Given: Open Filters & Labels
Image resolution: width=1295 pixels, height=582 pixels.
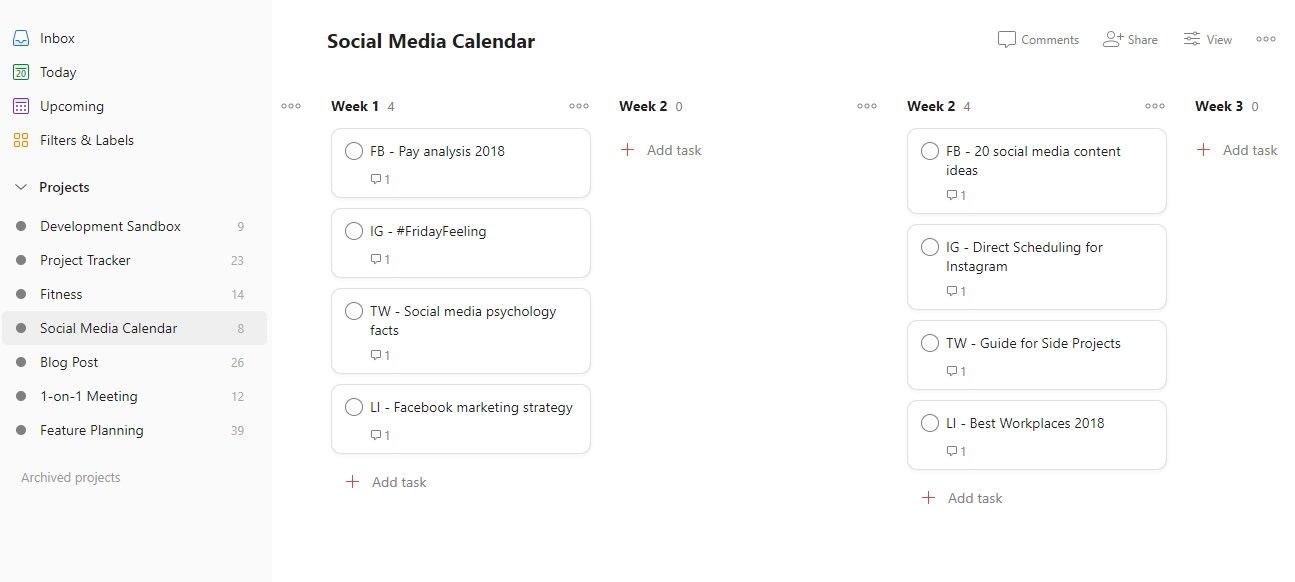Looking at the screenshot, I should coord(86,140).
